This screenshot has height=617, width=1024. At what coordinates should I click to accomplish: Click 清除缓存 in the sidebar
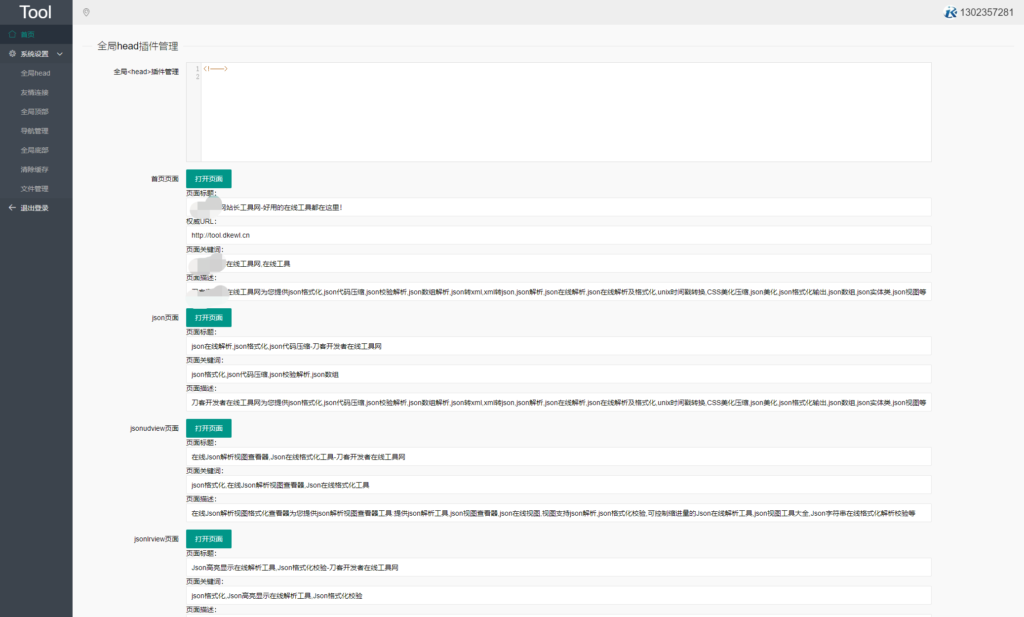coord(35,169)
